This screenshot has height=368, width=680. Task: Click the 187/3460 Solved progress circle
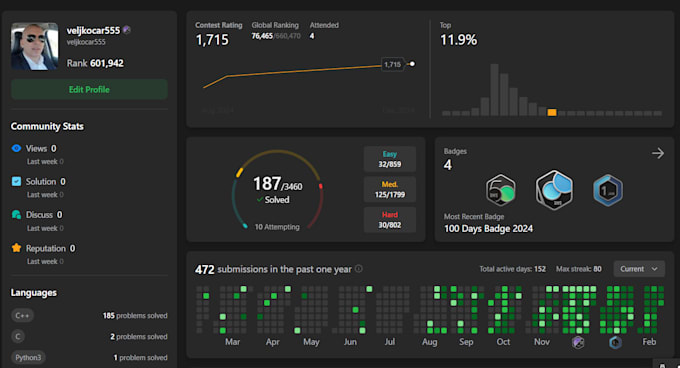coord(278,189)
